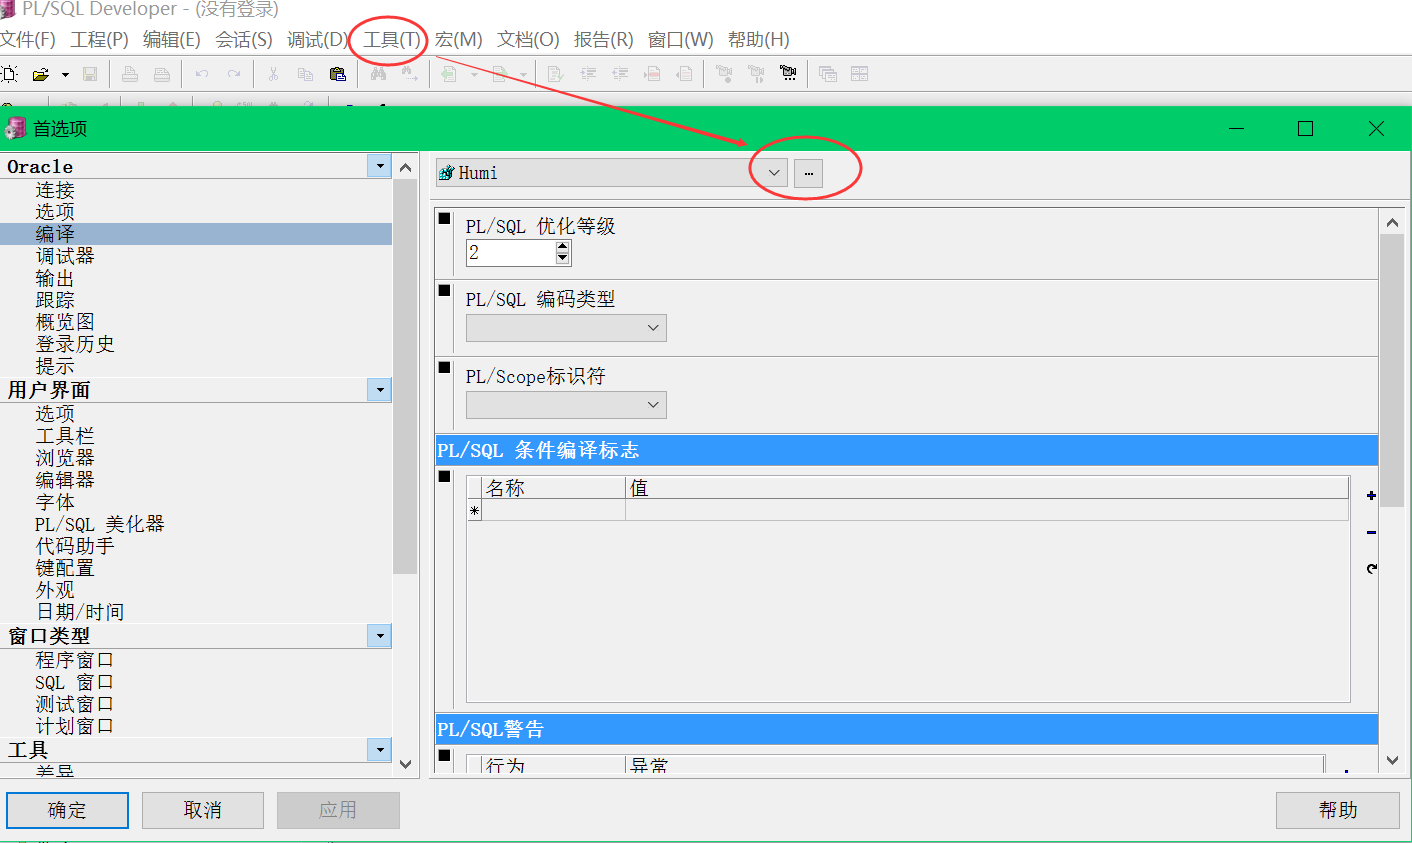Open the PL/SQL 编码类型 combo box
Viewport: 1412px width, 843px height.
[x=566, y=328]
